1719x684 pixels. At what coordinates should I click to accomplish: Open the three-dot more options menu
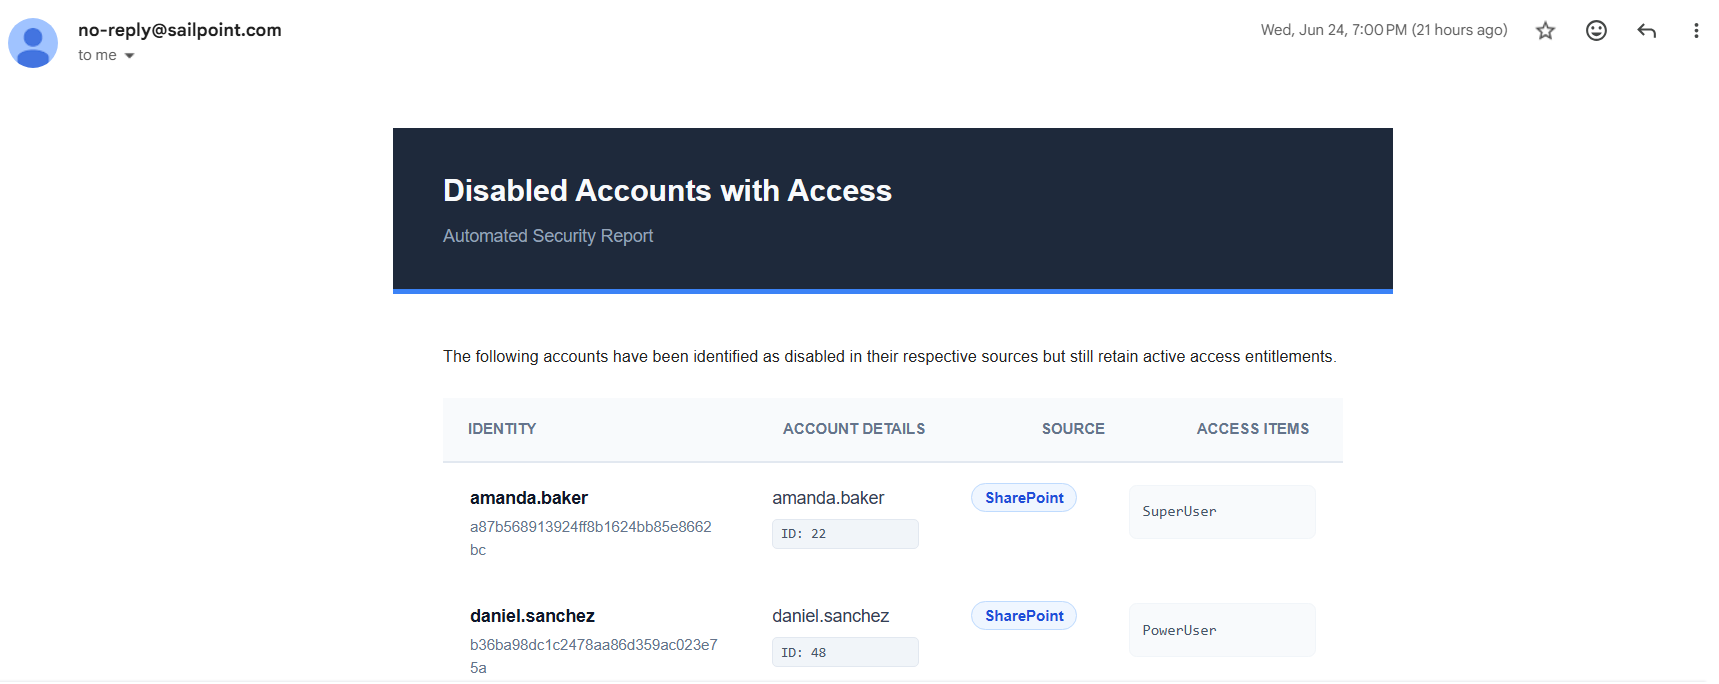(1695, 31)
